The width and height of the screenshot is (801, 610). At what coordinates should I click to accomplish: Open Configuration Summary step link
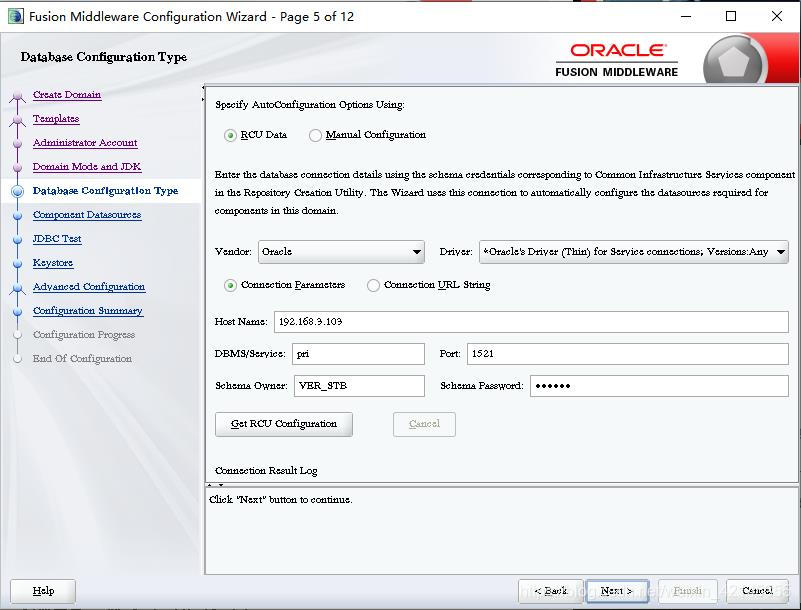click(x=88, y=311)
